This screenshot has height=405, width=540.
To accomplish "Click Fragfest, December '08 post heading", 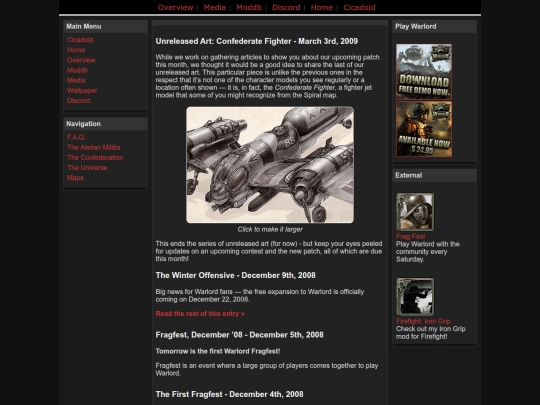I will click(x=239, y=335).
